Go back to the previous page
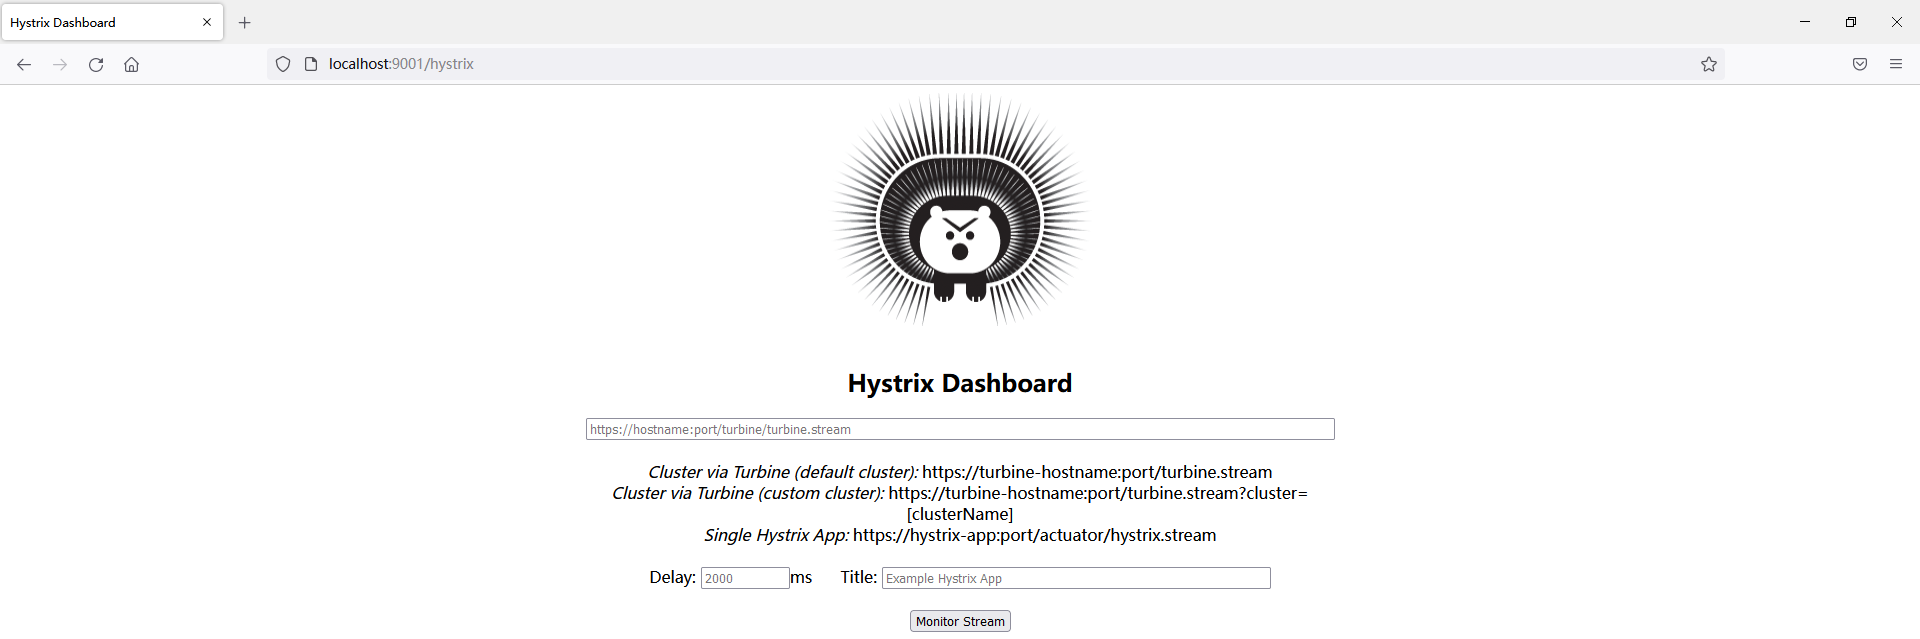Viewport: 1920px width, 639px height. (24, 64)
